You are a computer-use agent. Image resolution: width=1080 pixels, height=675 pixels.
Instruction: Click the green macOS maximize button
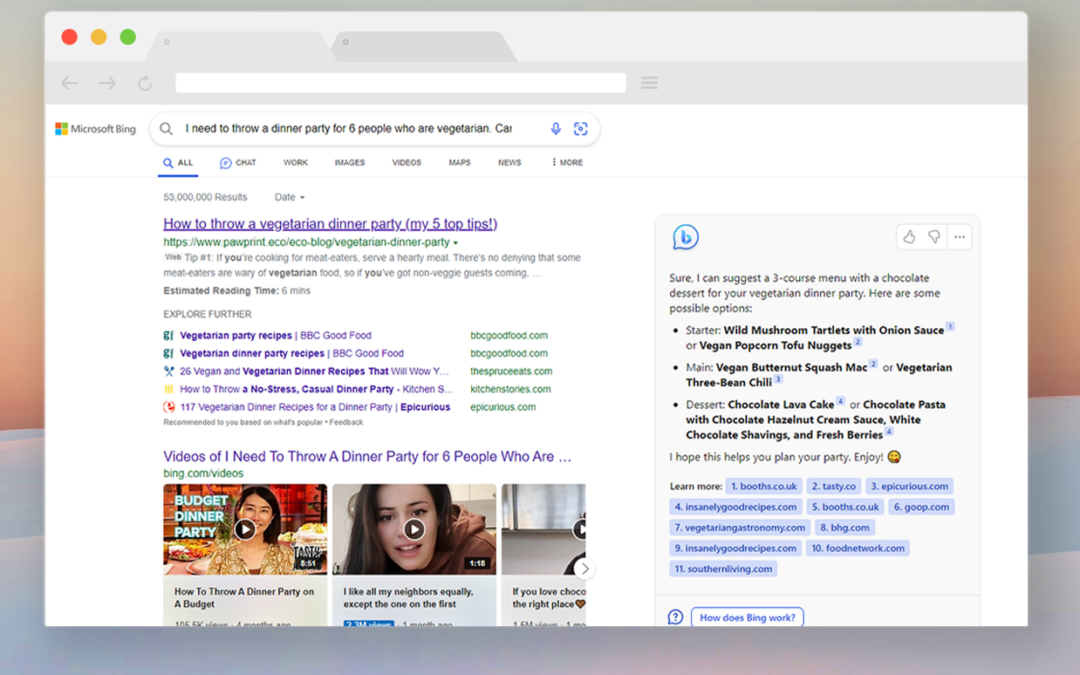tap(128, 37)
